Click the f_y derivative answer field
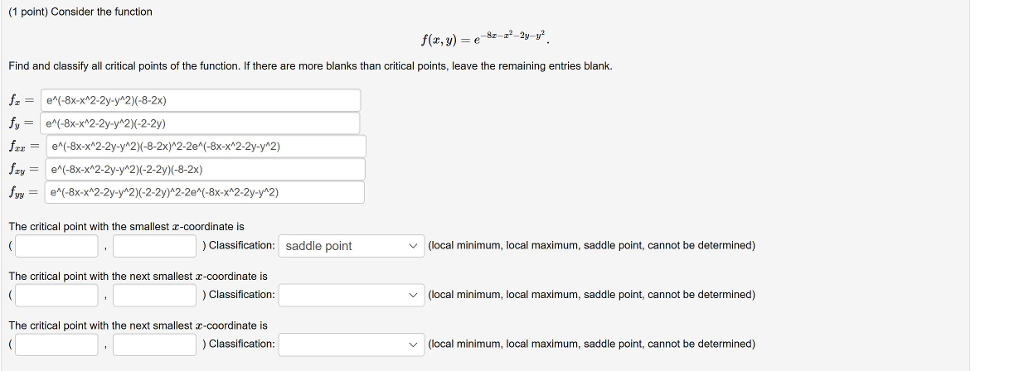 (x=200, y=123)
